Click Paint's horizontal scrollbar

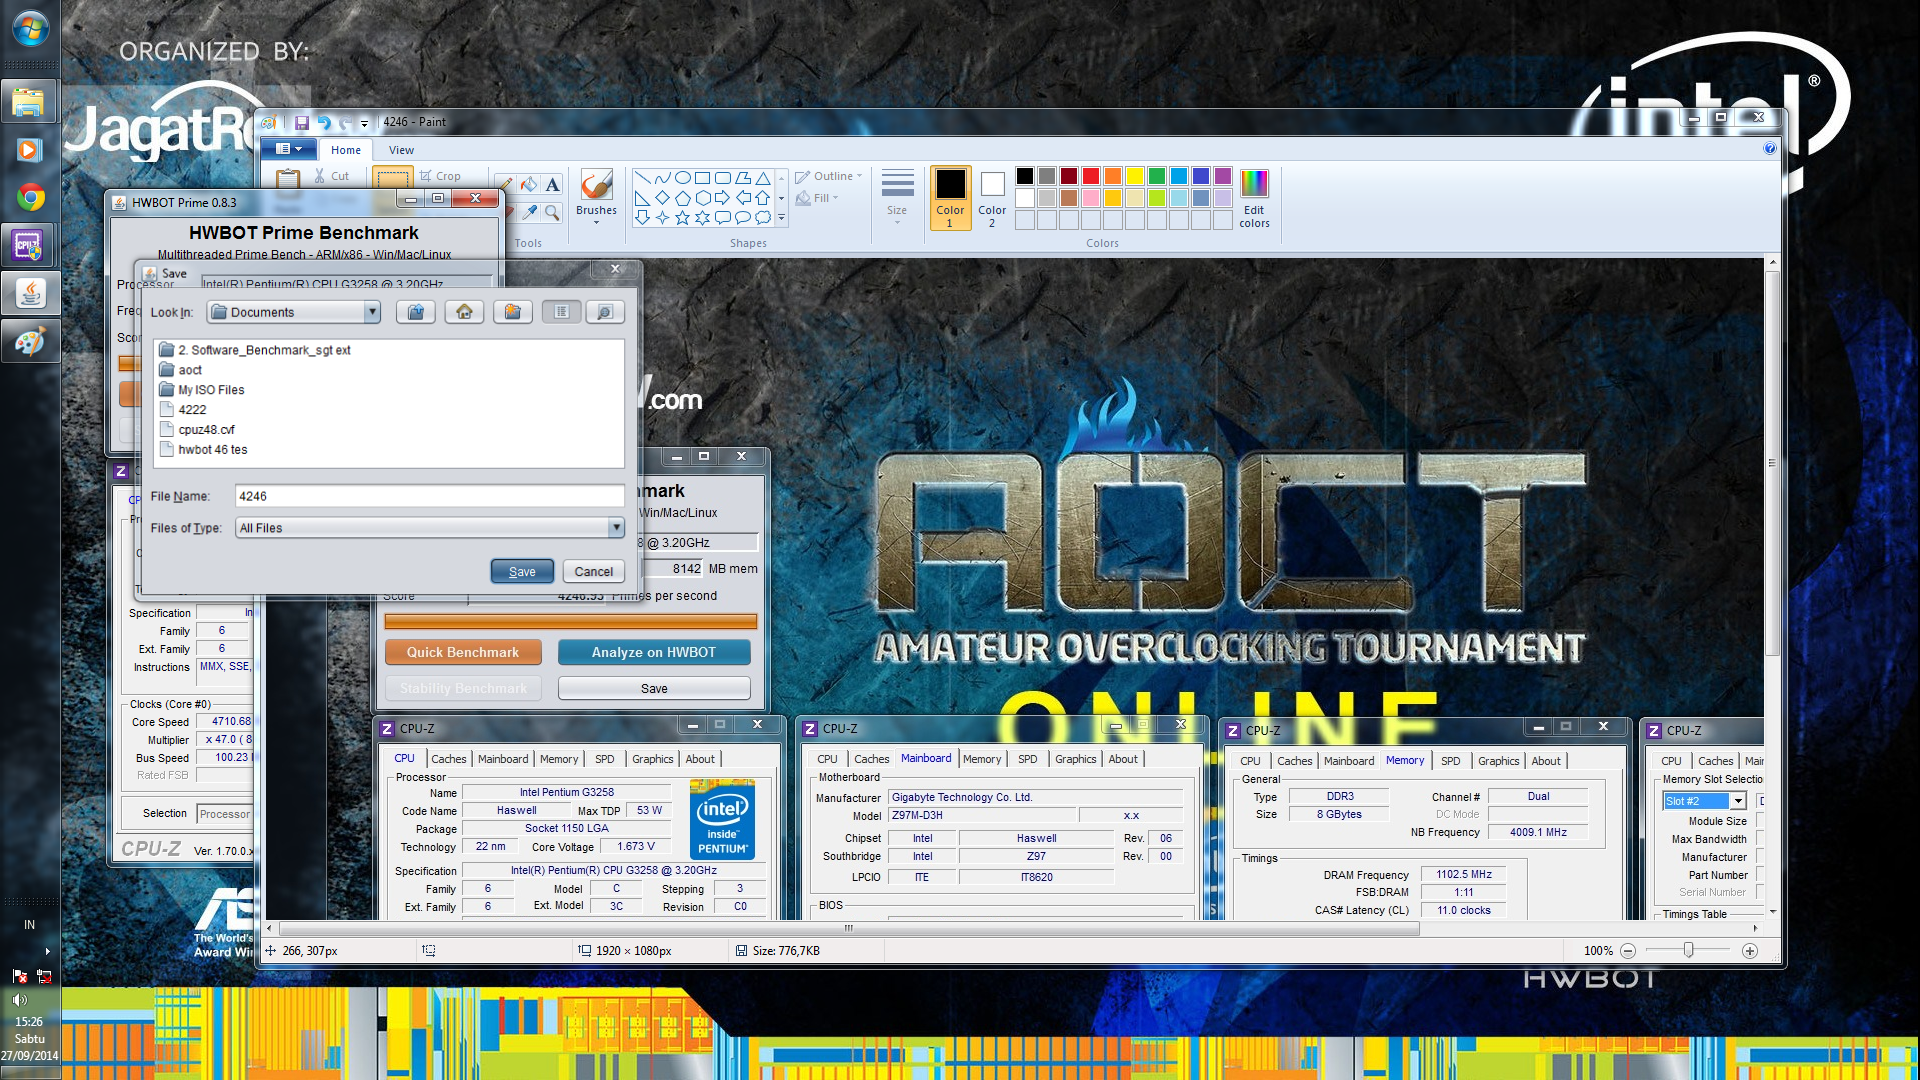[x=848, y=928]
